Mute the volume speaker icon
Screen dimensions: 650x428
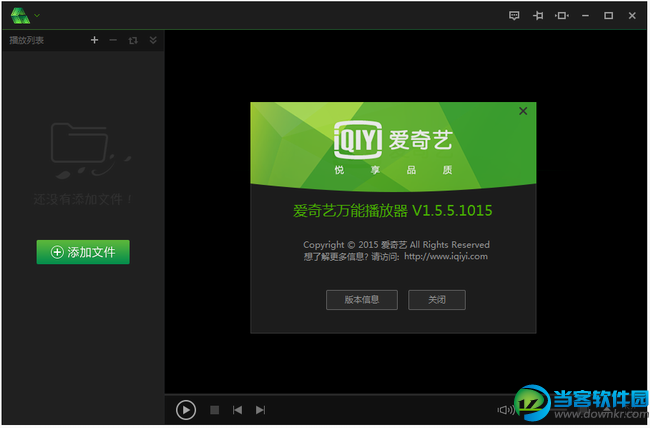(x=505, y=410)
